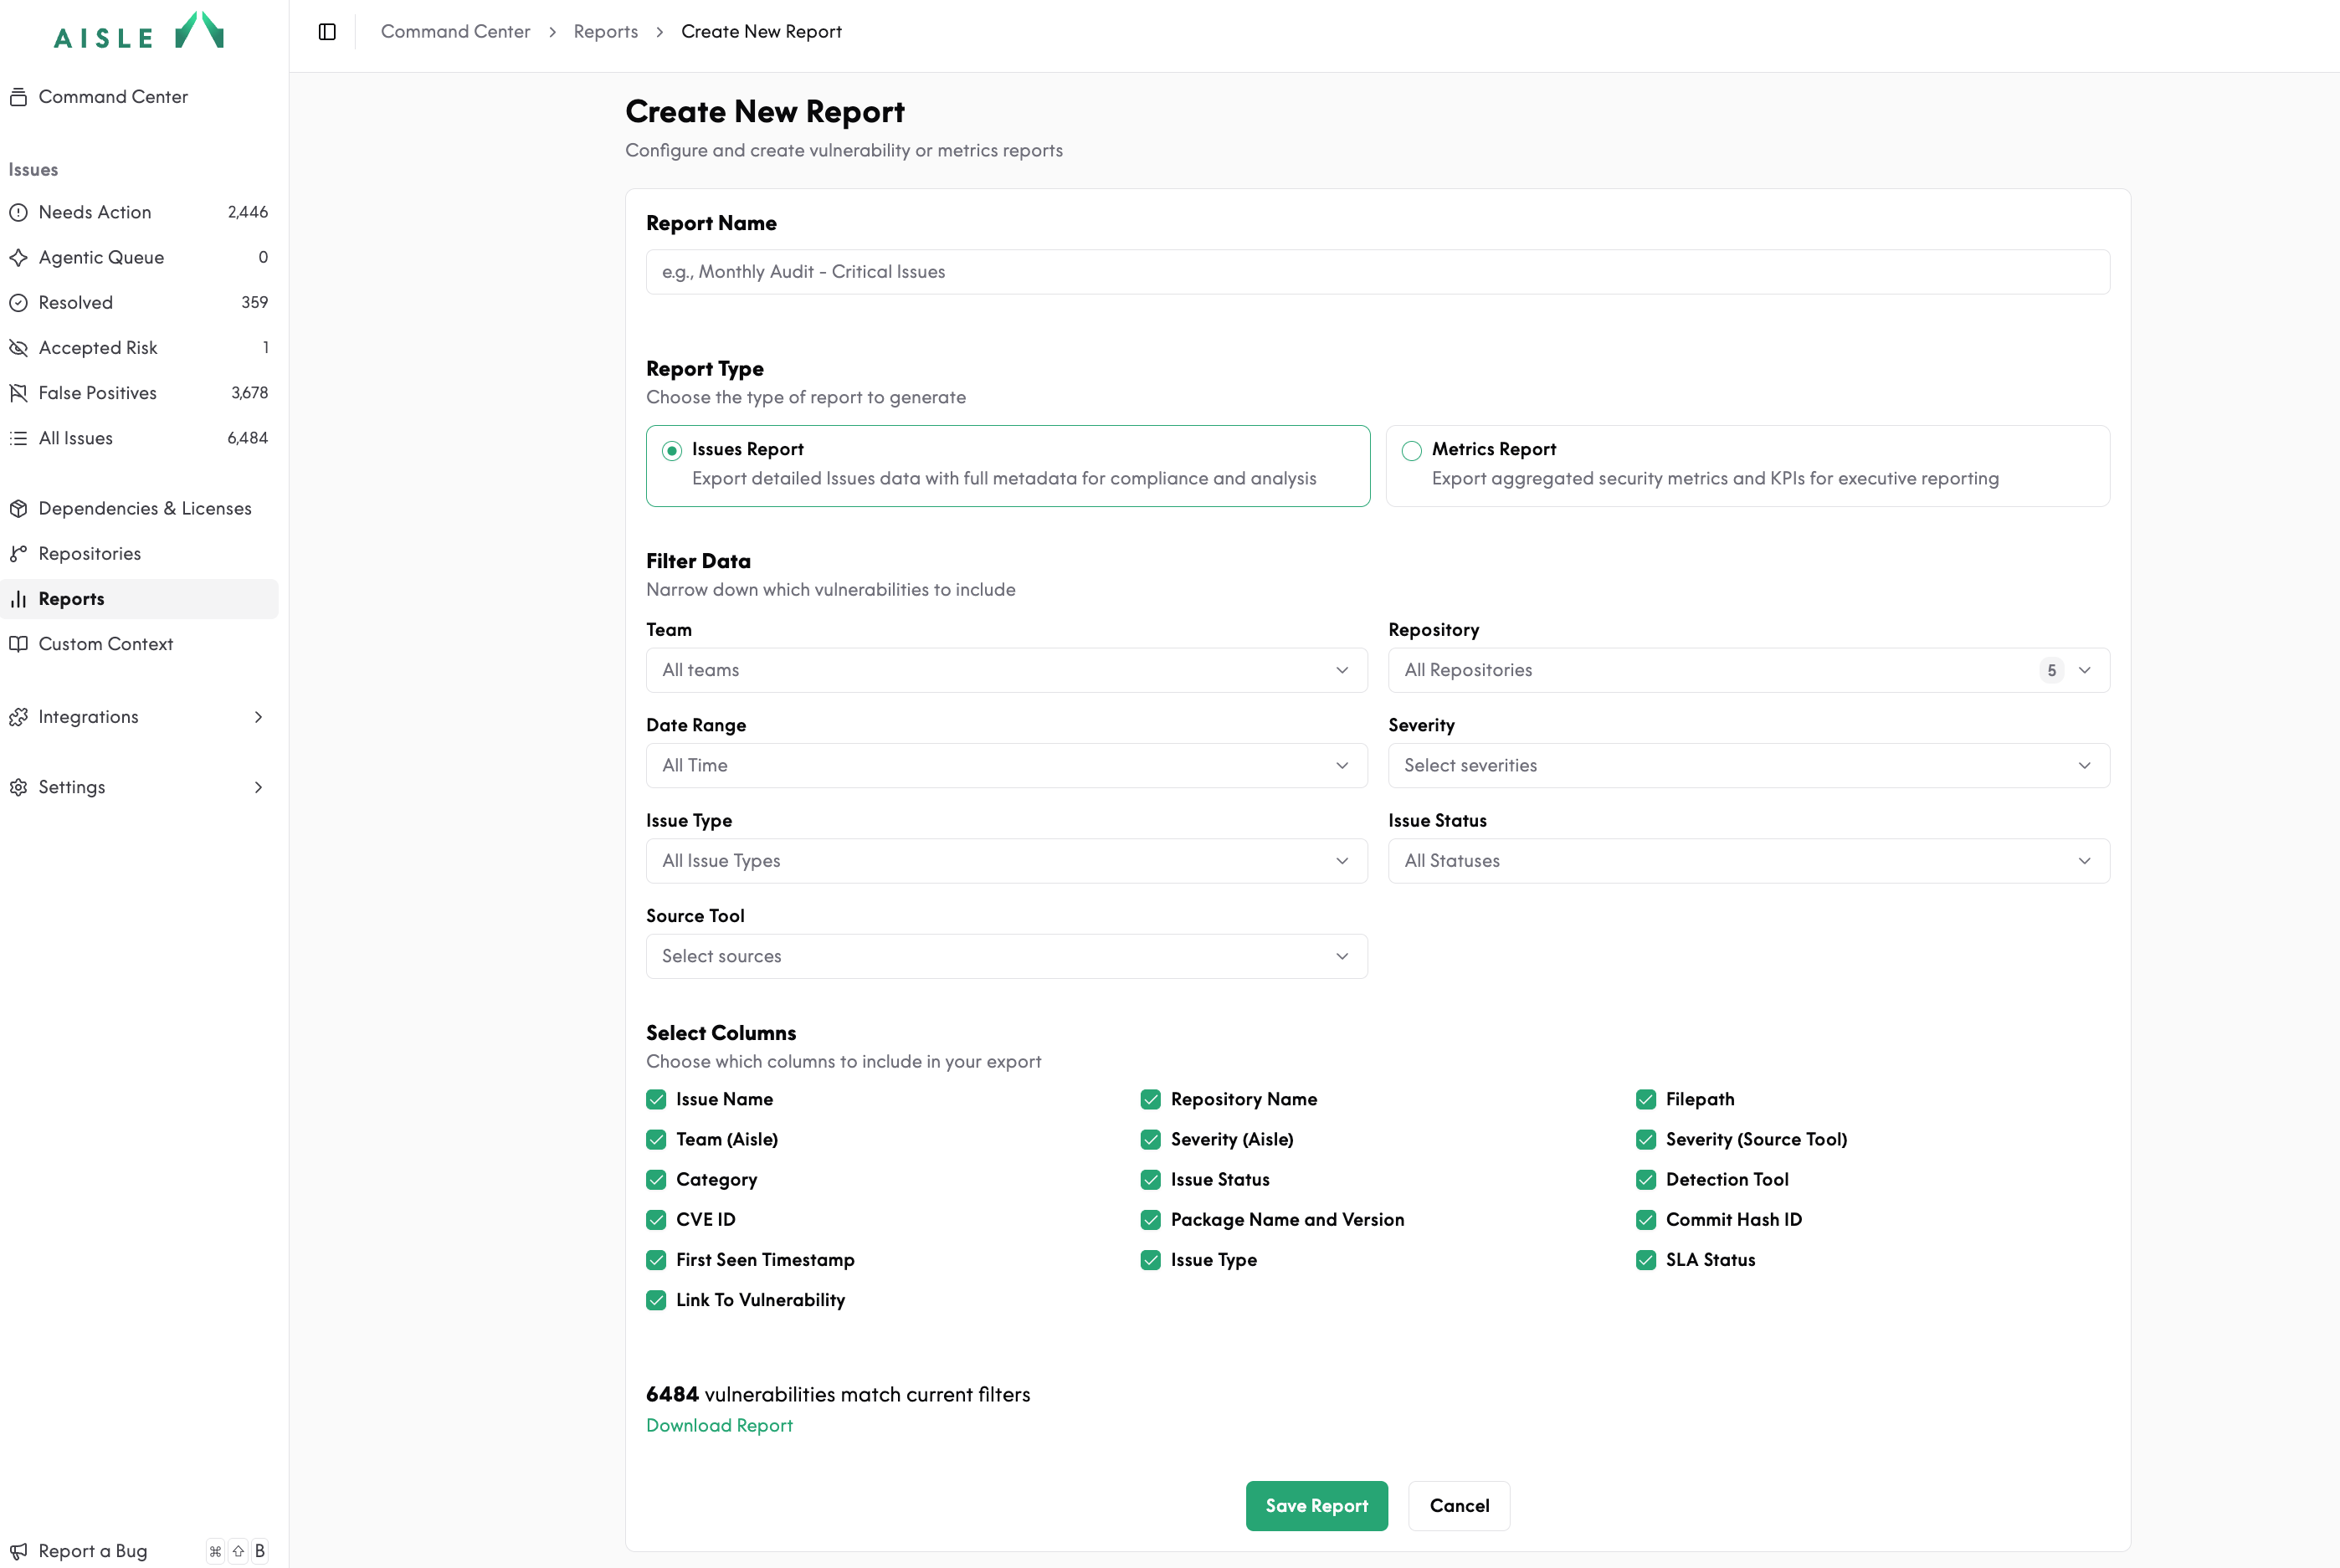Image resolution: width=2340 pixels, height=1568 pixels.
Task: Open the Repository dropdown
Action: (1748, 670)
